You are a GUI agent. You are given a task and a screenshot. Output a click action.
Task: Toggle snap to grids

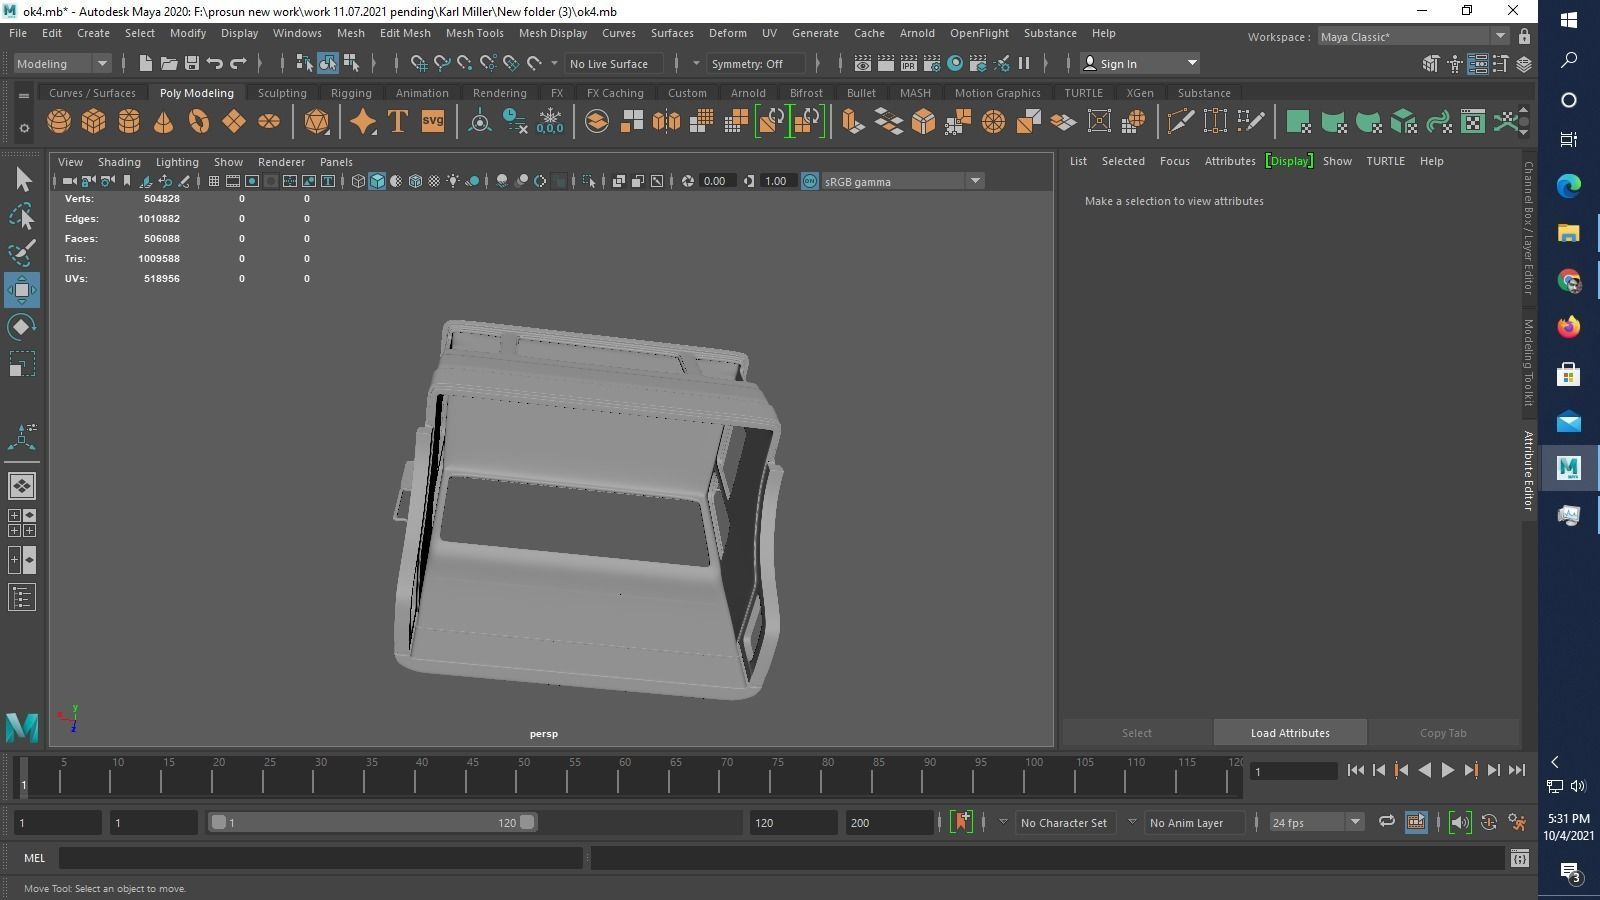(x=419, y=63)
